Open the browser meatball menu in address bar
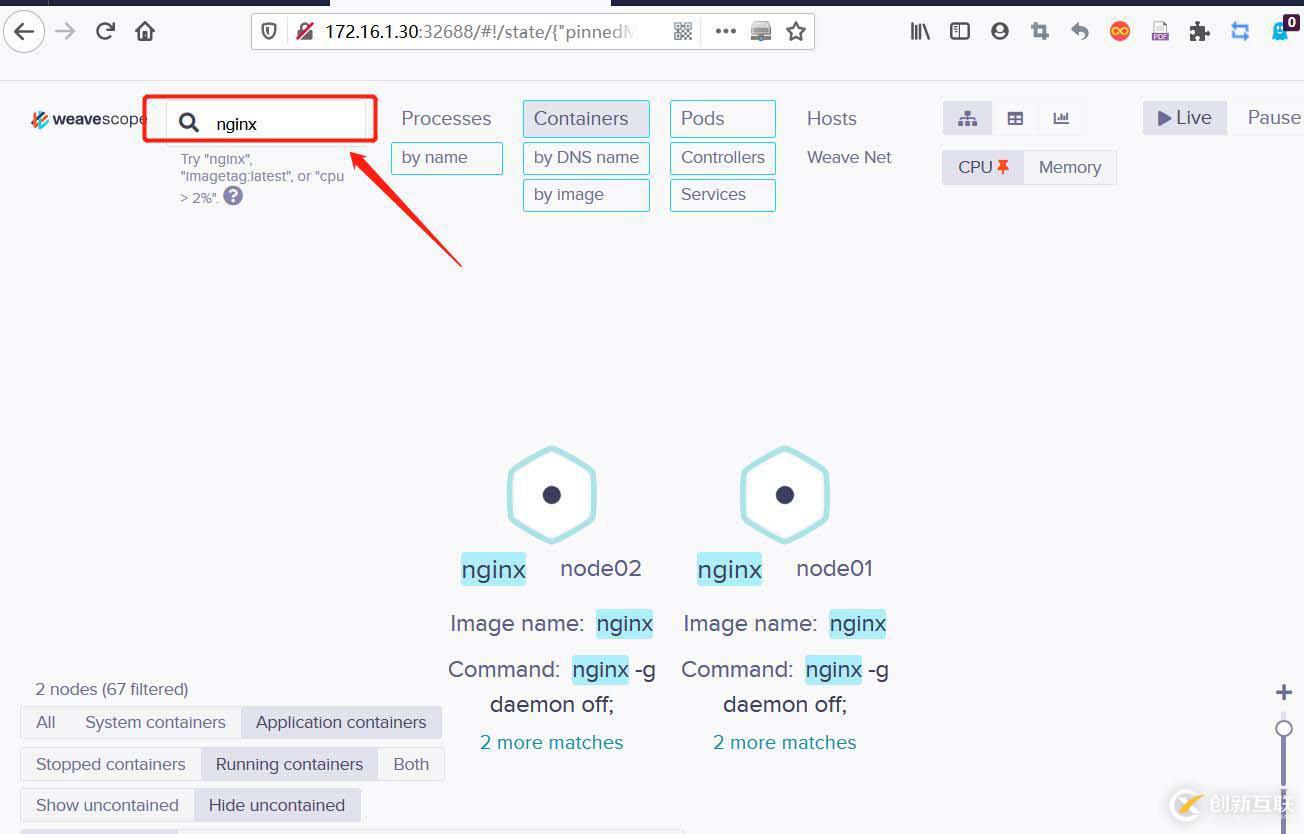The image size is (1304, 834). pos(725,31)
